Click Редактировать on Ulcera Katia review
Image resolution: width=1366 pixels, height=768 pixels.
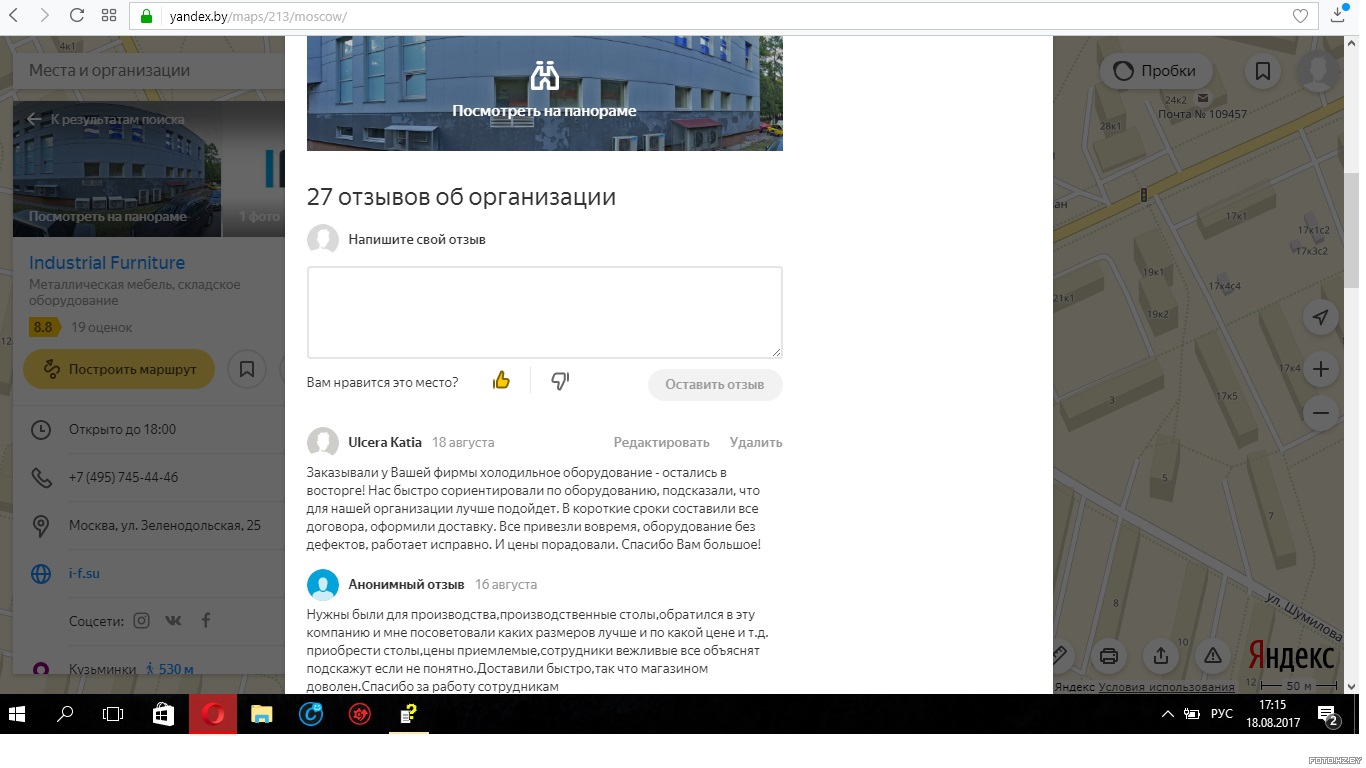(661, 442)
